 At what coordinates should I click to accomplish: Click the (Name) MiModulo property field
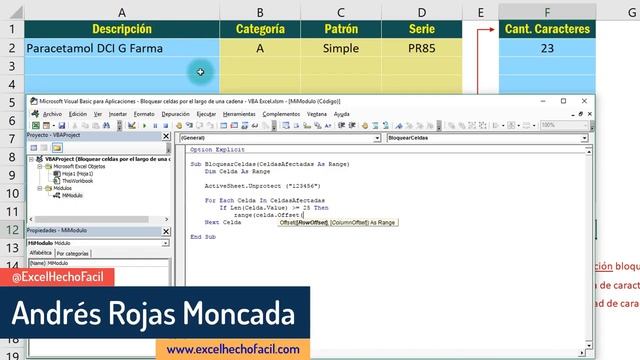coord(98,263)
